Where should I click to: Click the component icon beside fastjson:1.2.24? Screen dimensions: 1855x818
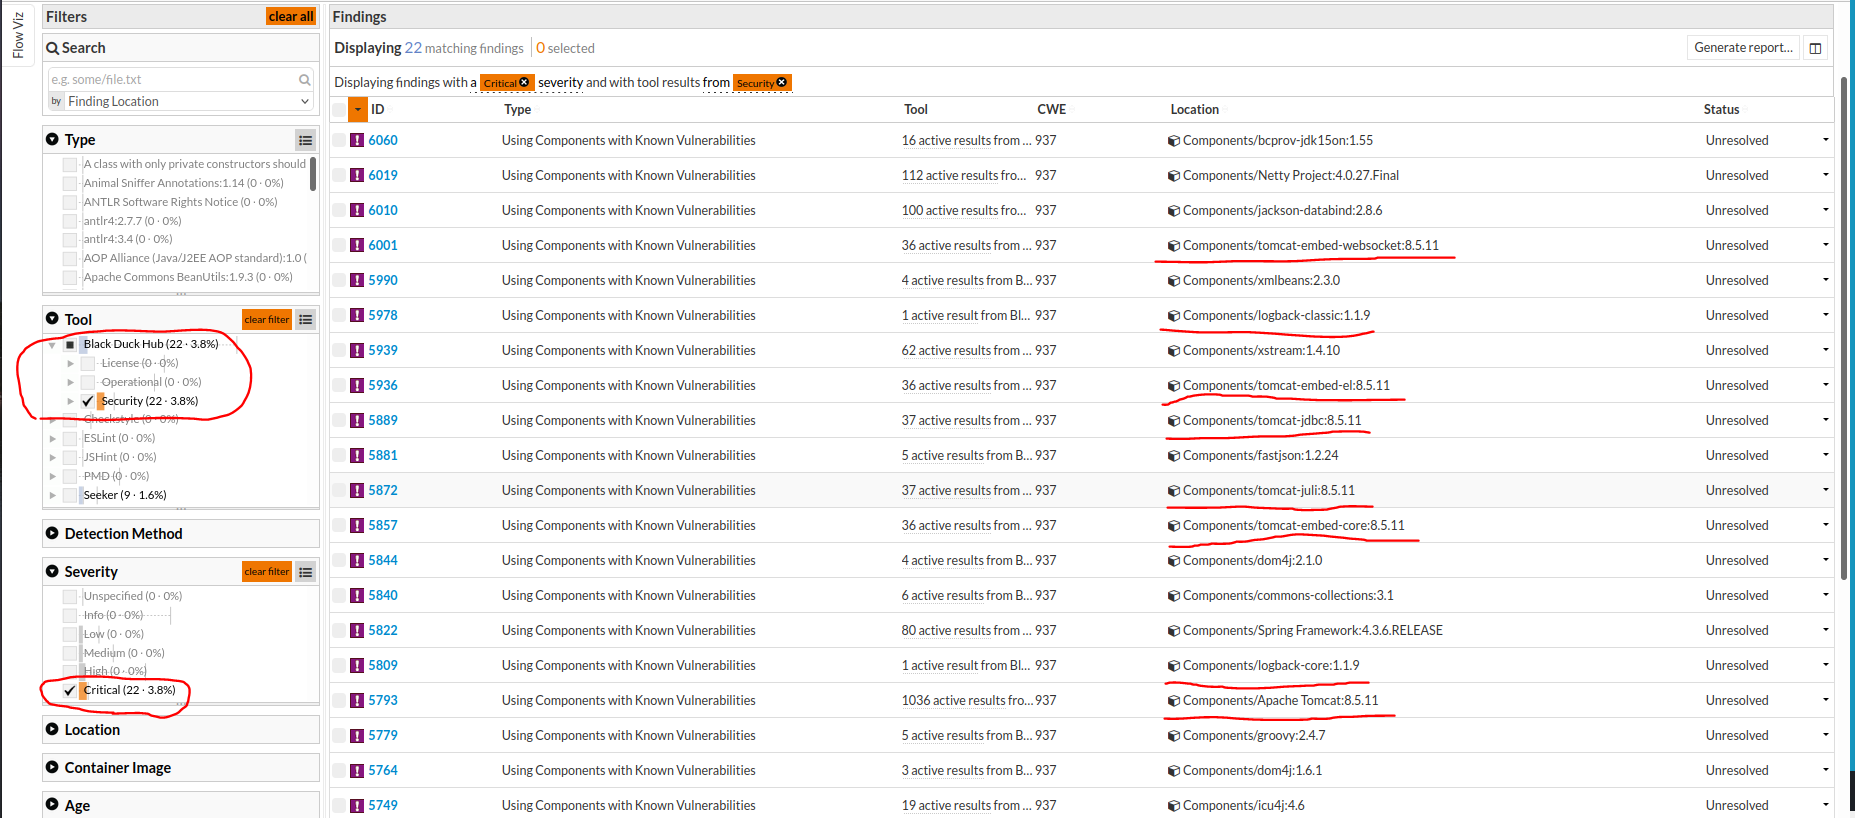1174,456
